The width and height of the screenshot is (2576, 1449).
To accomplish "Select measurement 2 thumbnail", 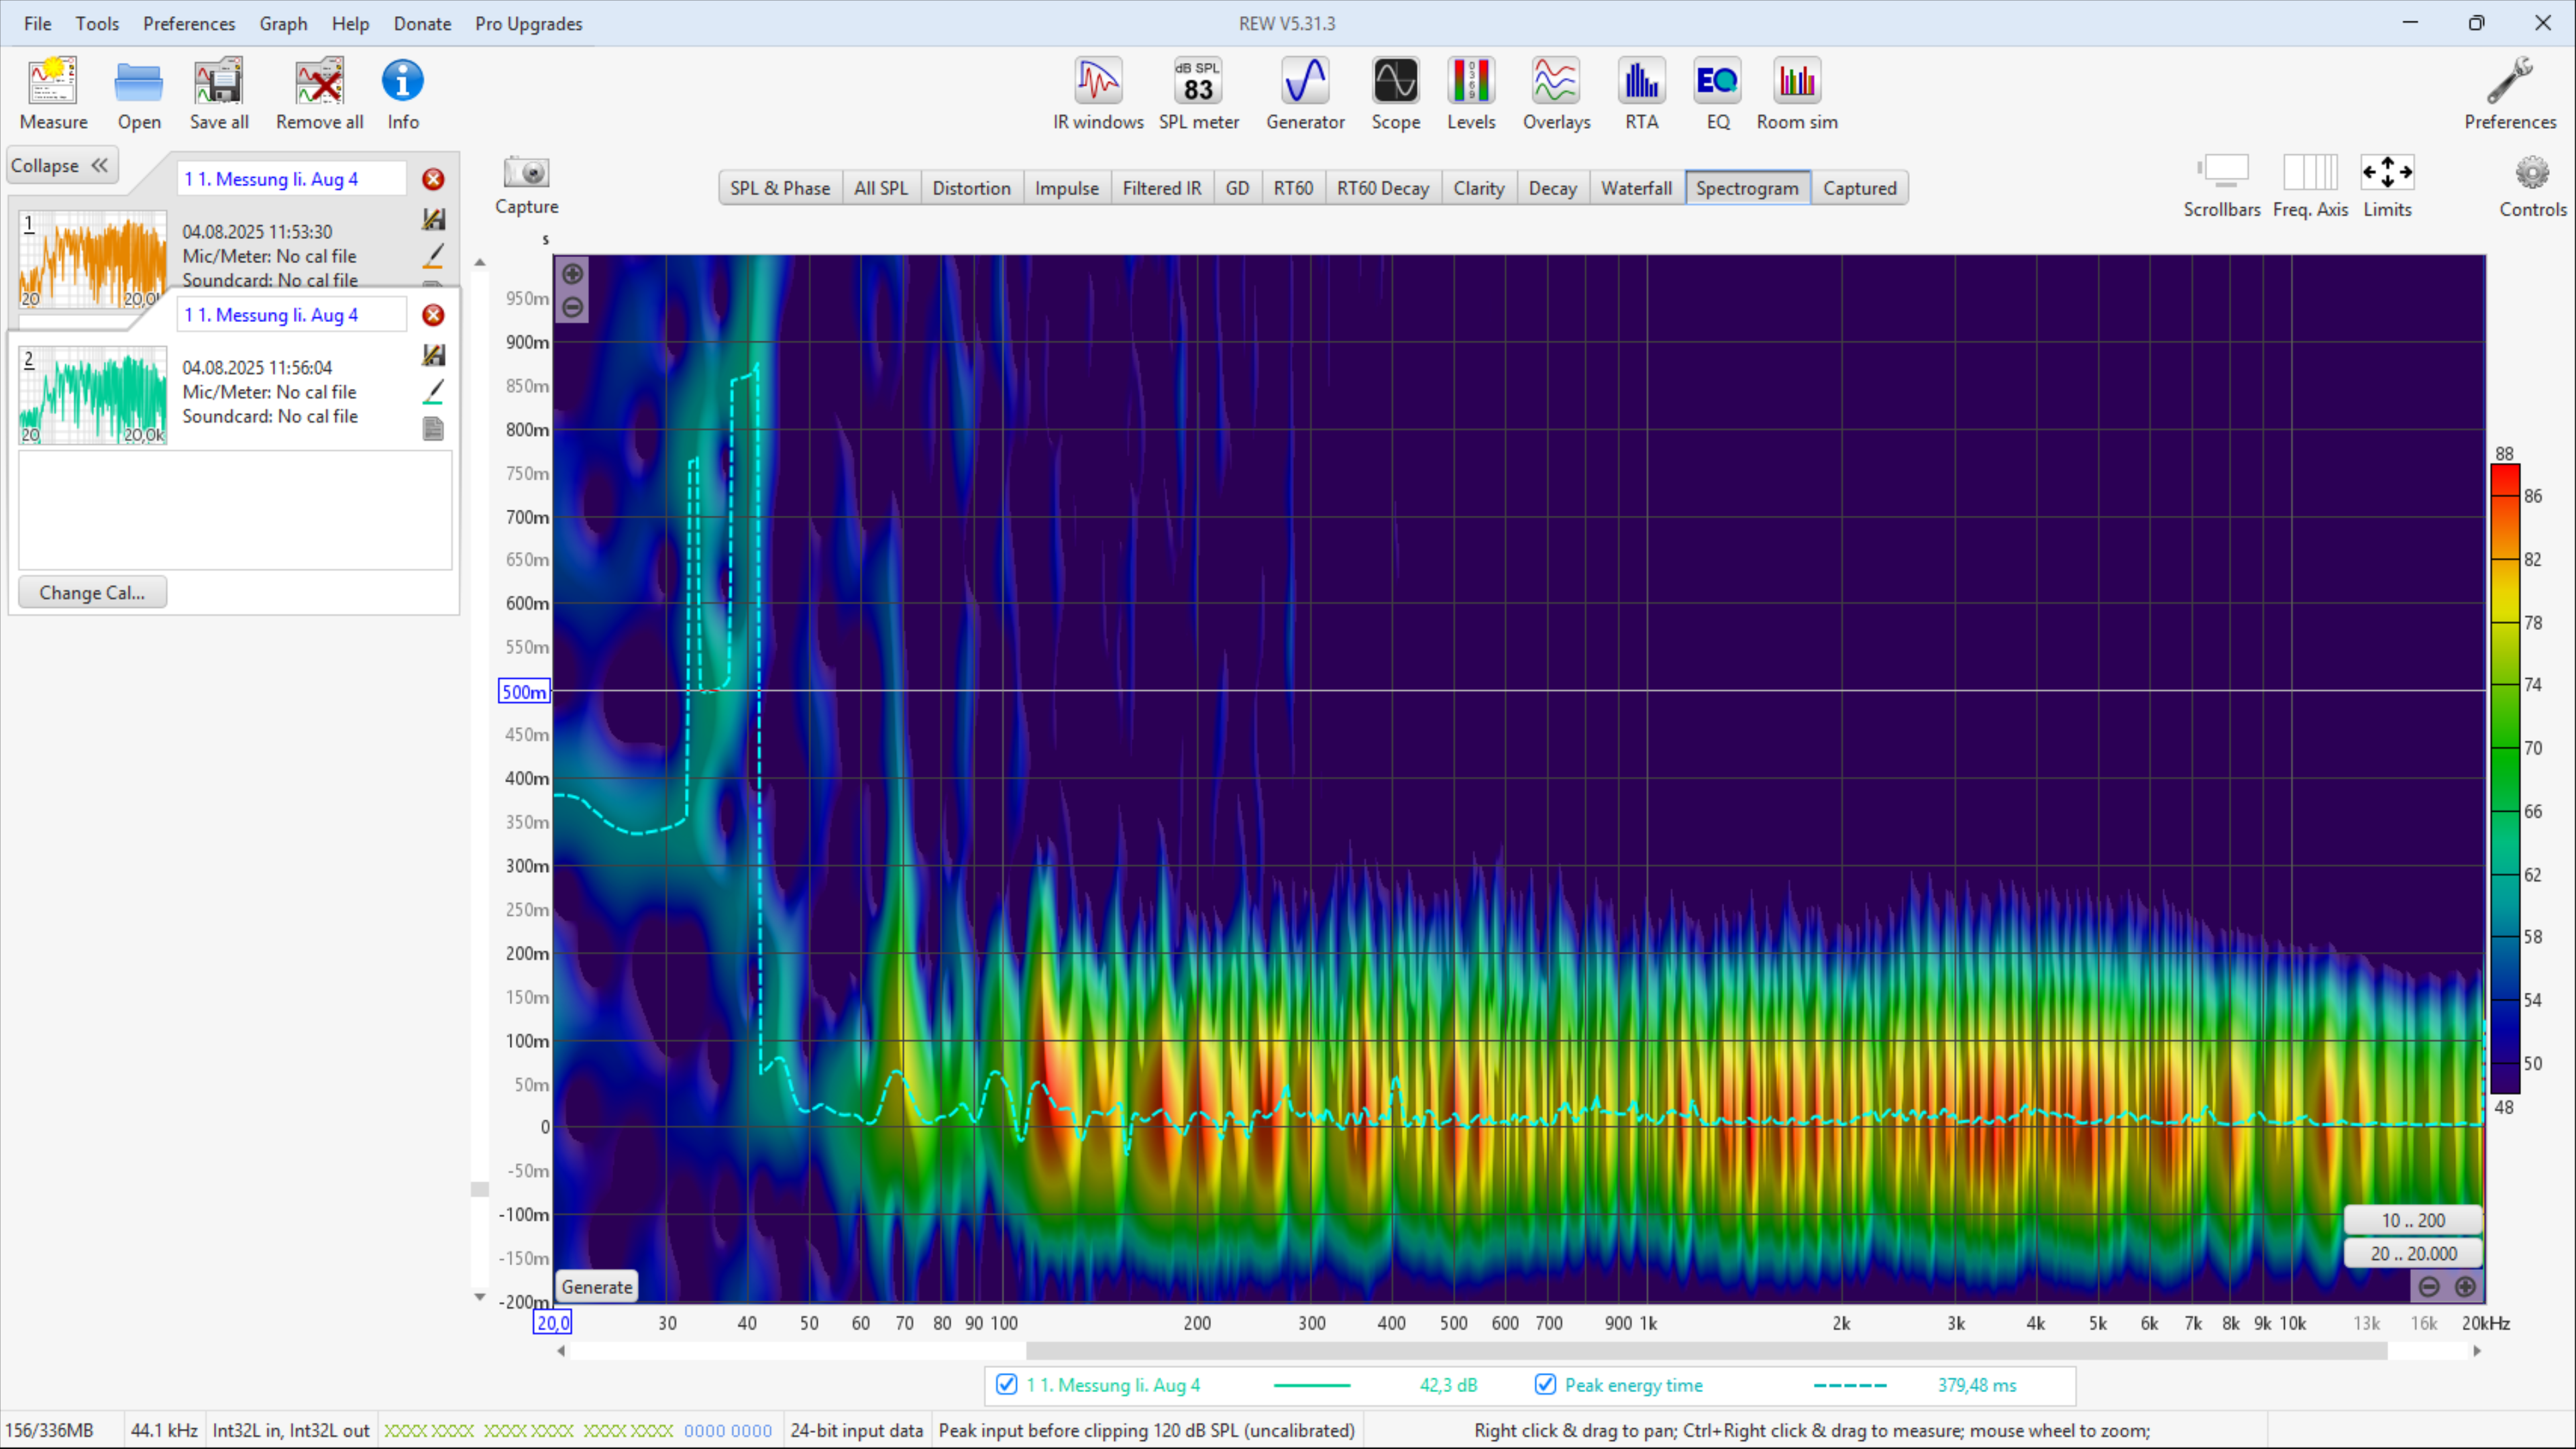I will point(93,394).
